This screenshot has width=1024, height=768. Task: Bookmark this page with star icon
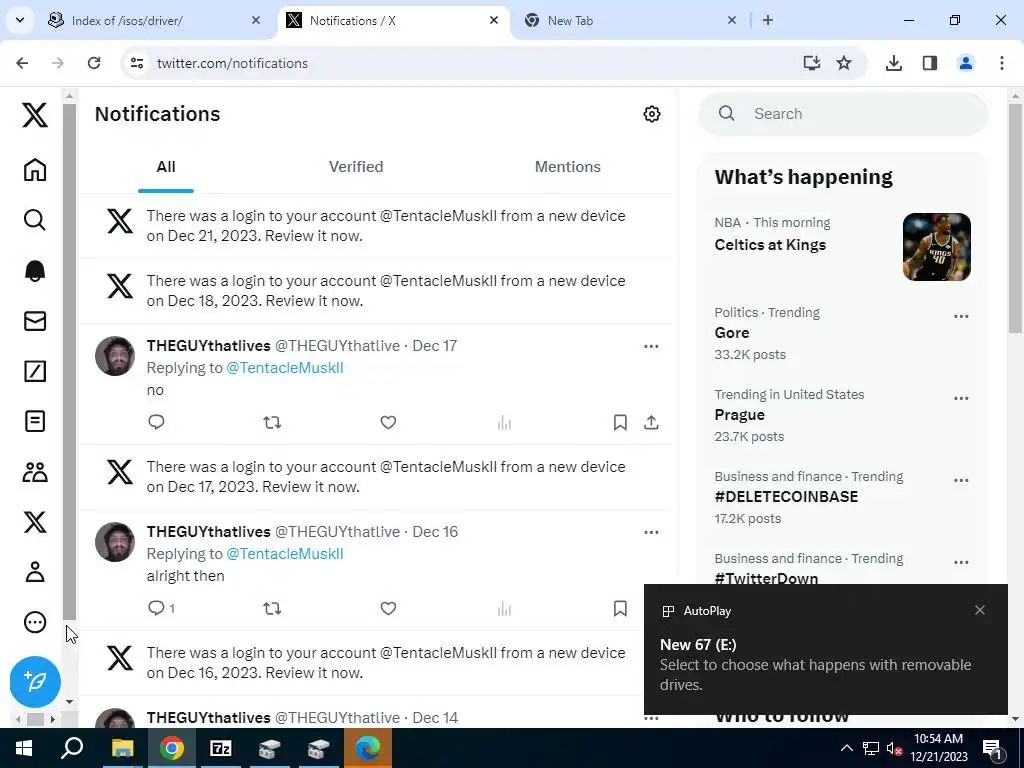[844, 63]
